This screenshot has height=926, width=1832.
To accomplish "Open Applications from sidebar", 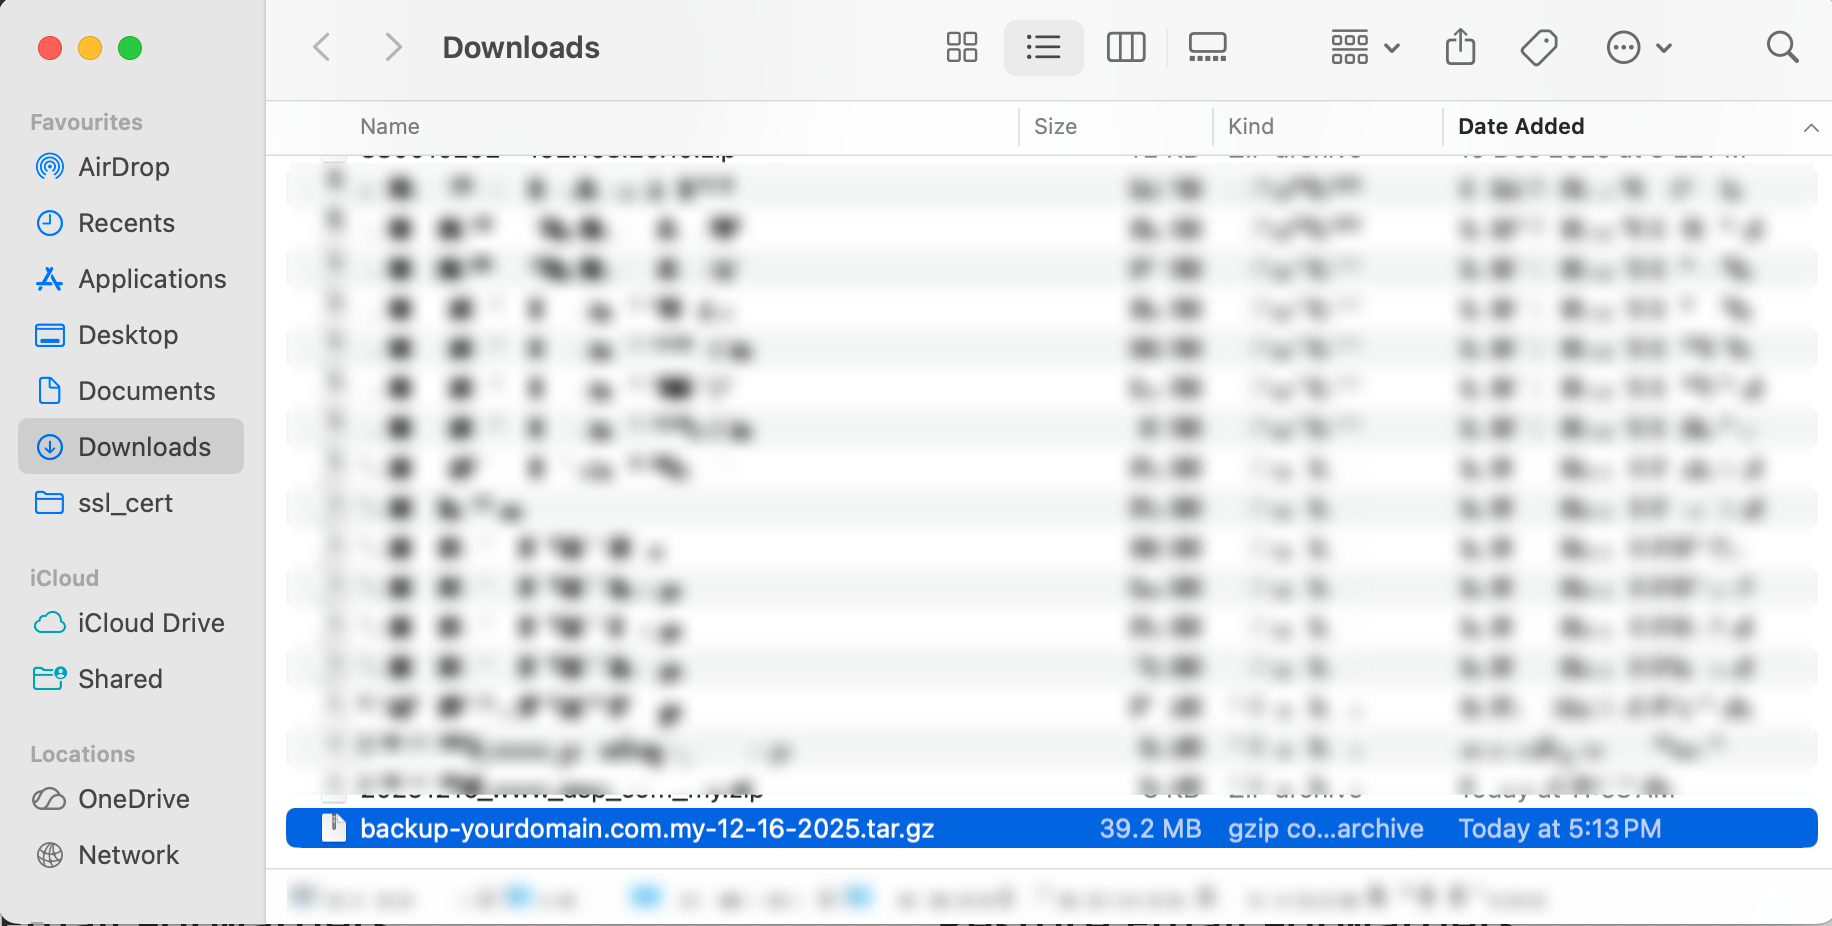I will [x=152, y=279].
